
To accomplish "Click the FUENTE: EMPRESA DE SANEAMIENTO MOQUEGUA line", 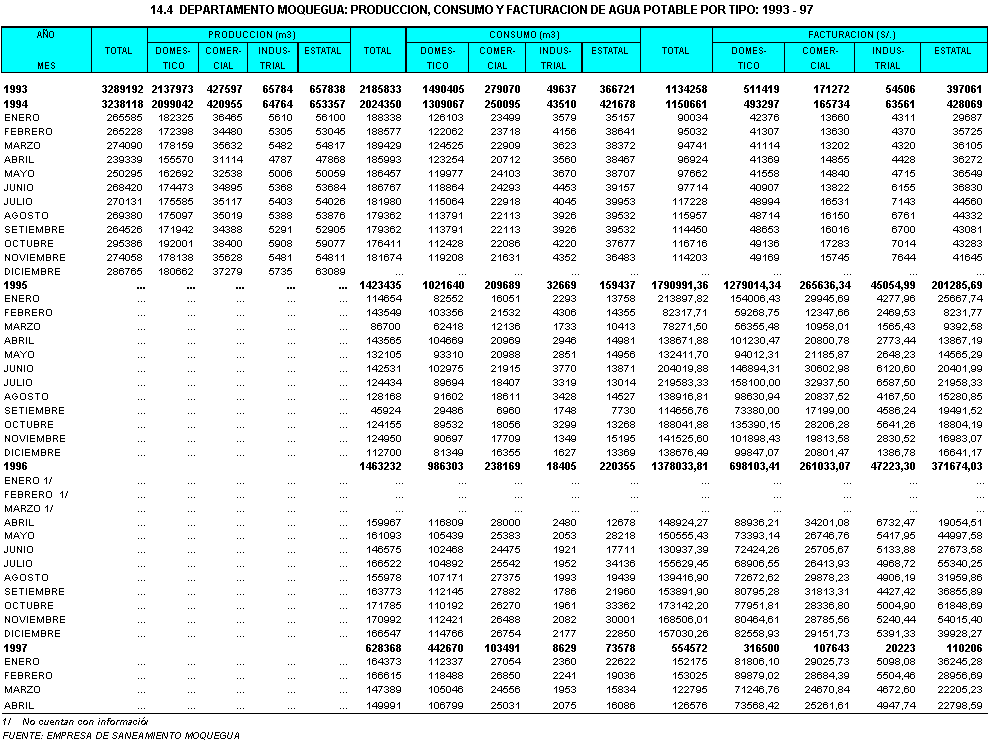I will (120, 735).
